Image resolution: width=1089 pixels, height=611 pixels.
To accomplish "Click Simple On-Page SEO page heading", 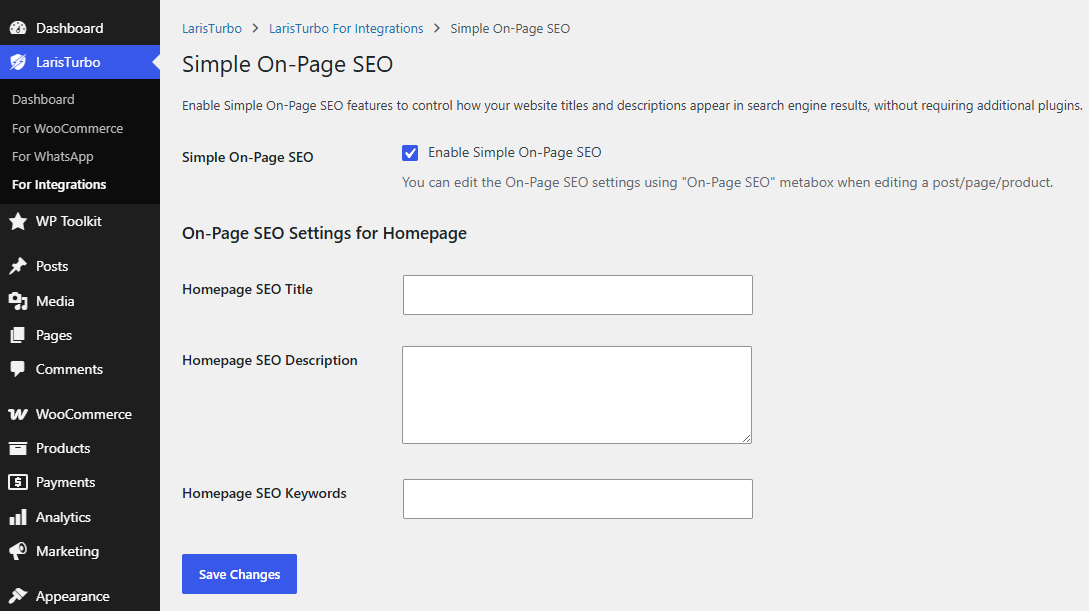I will point(288,64).
